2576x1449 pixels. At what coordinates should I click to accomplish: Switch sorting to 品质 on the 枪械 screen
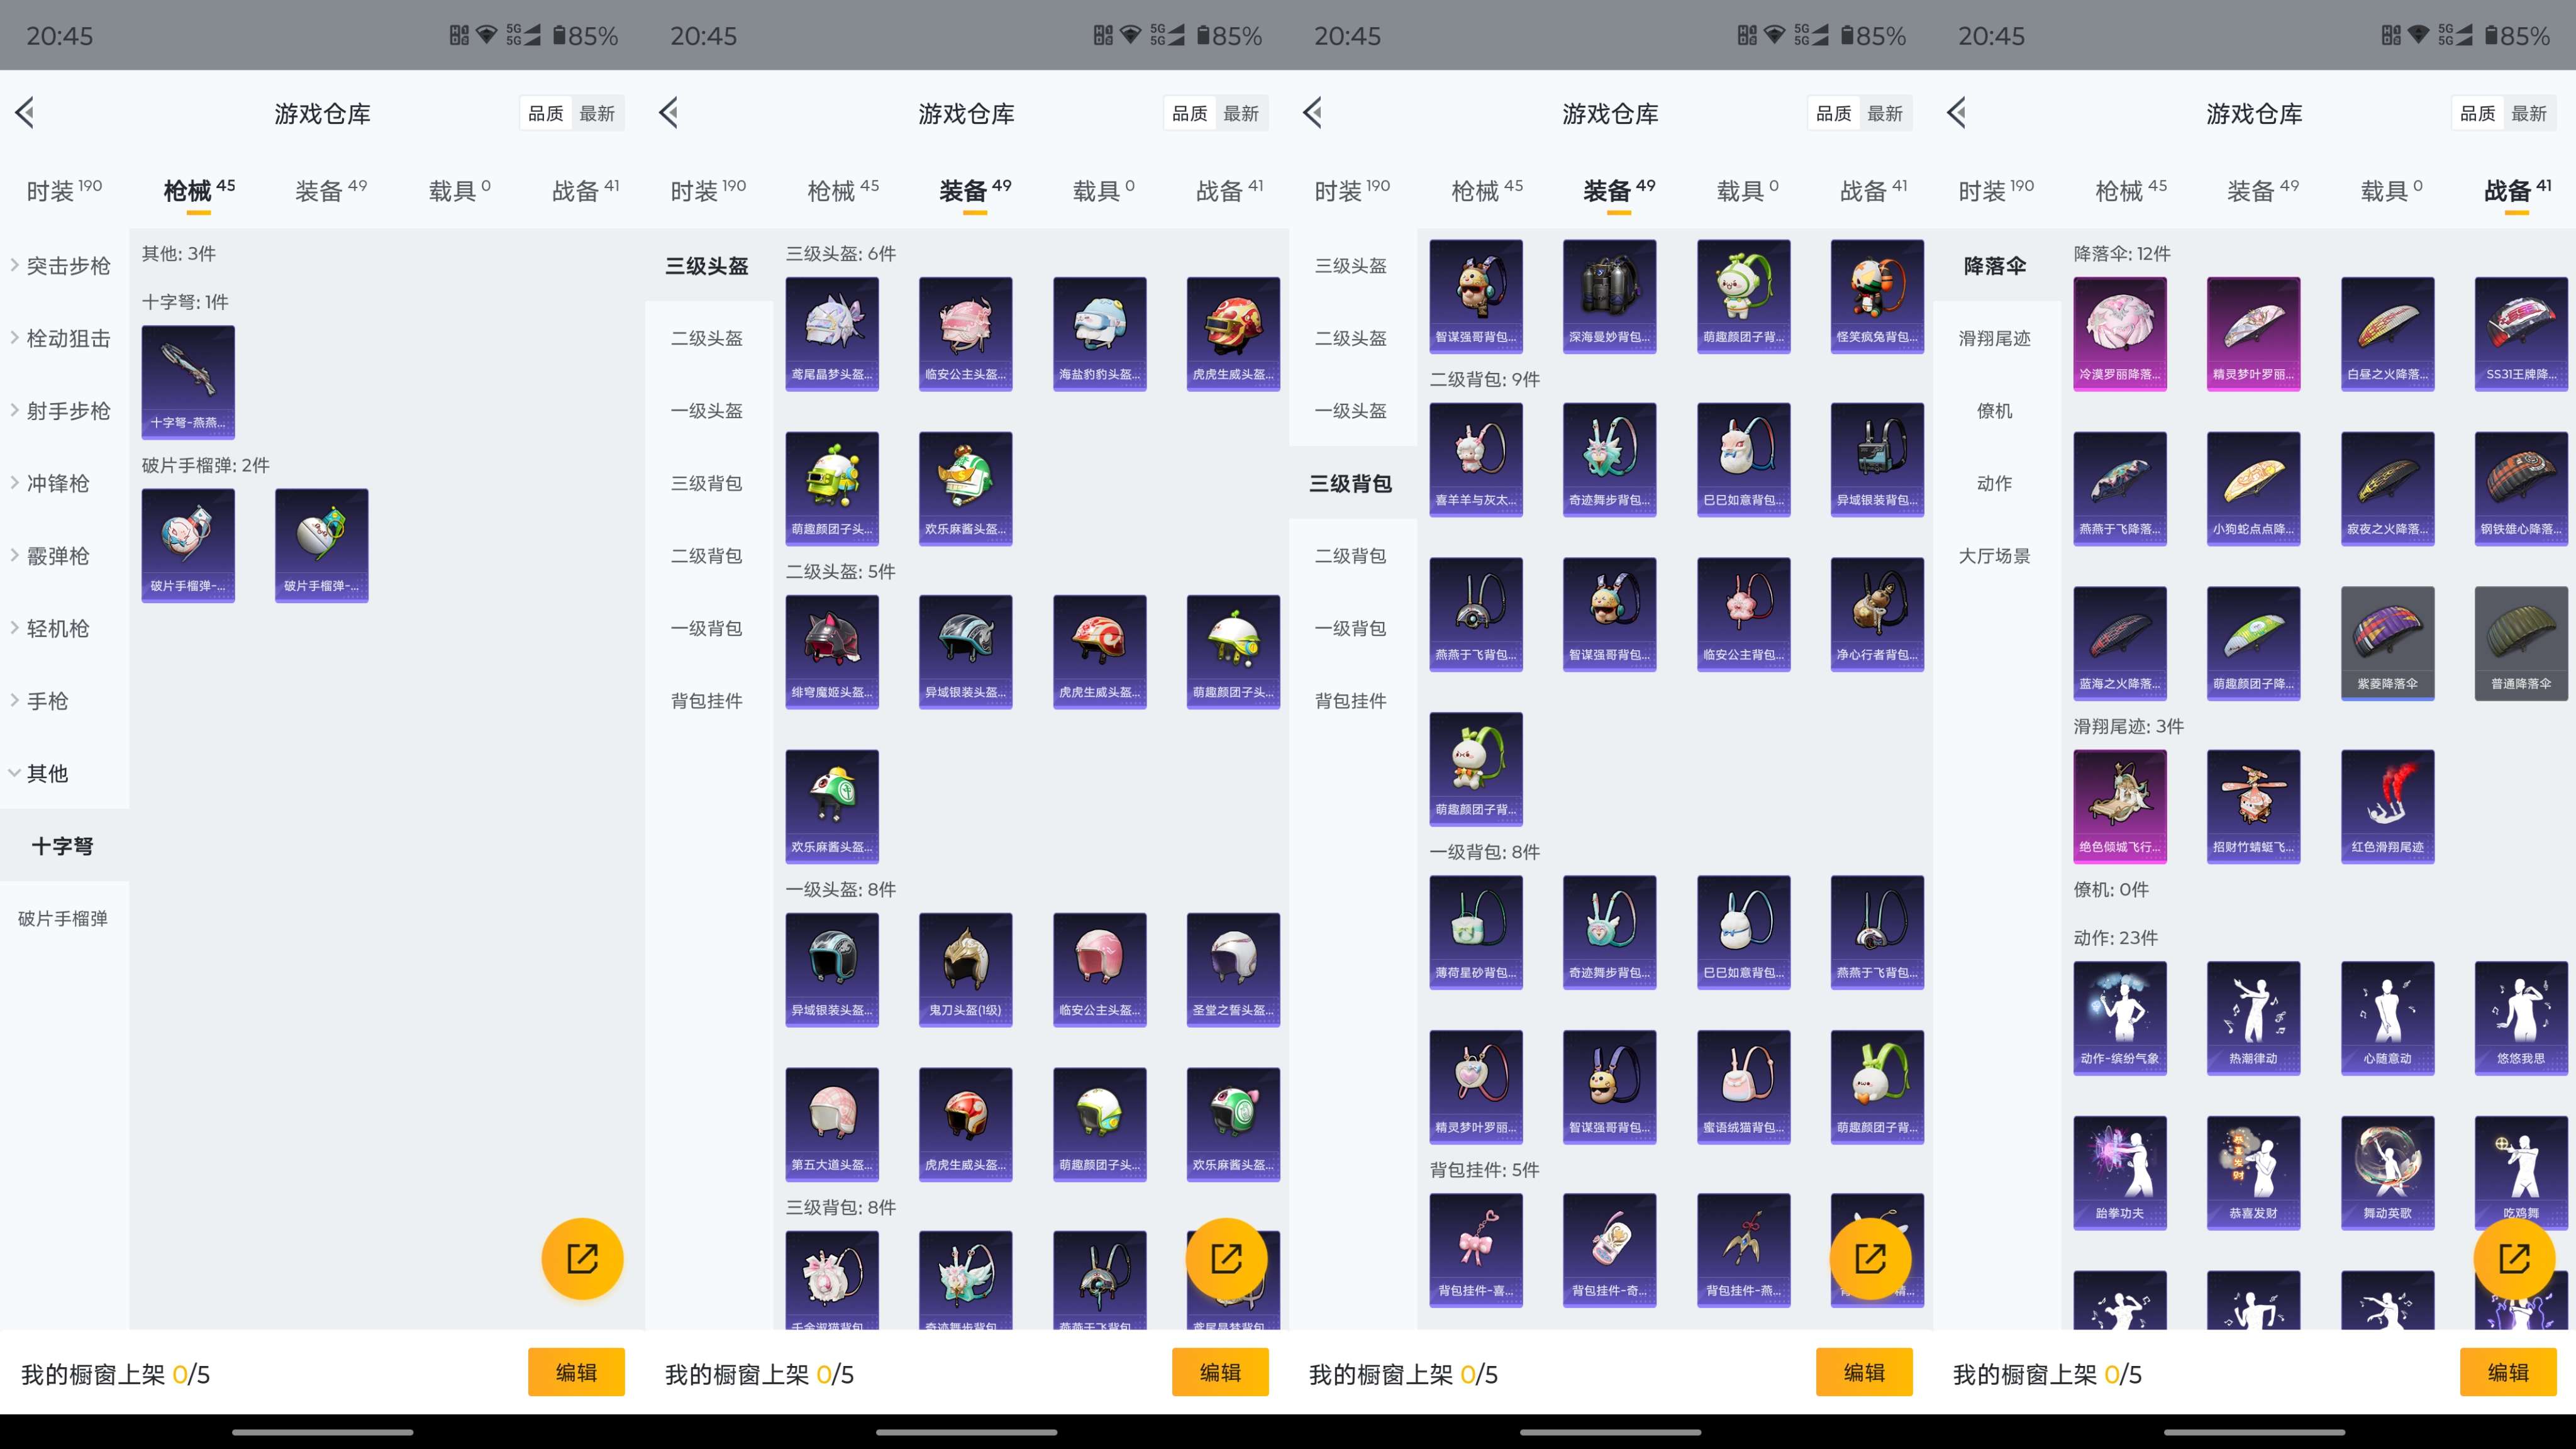[x=546, y=113]
